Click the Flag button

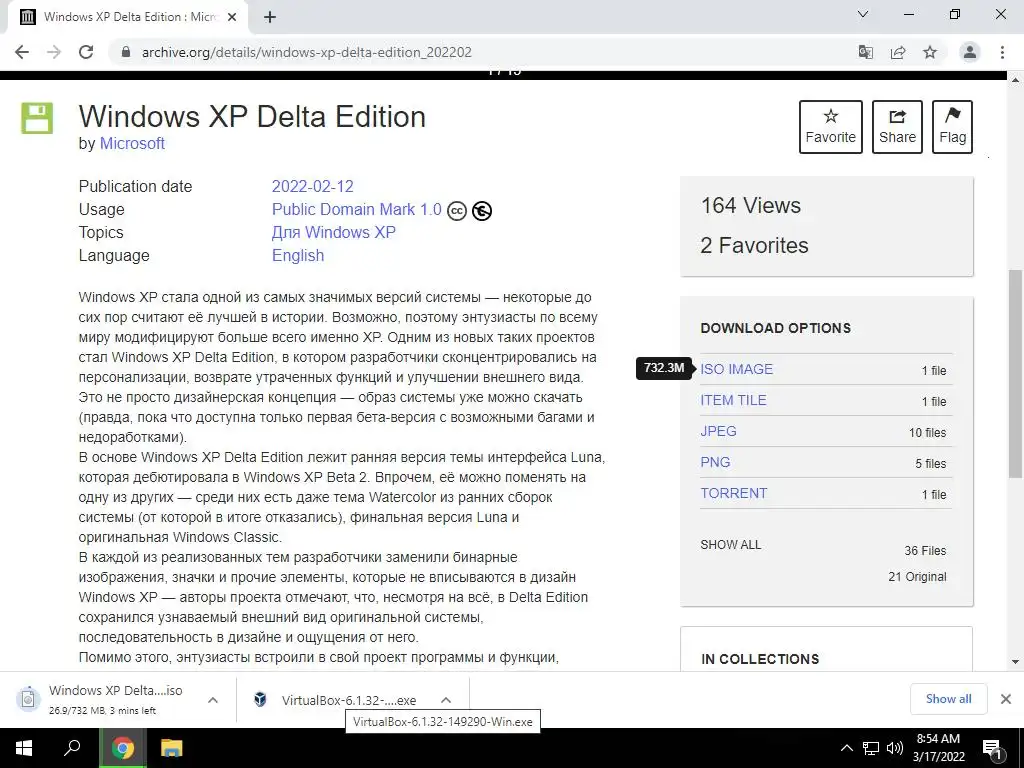click(952, 127)
